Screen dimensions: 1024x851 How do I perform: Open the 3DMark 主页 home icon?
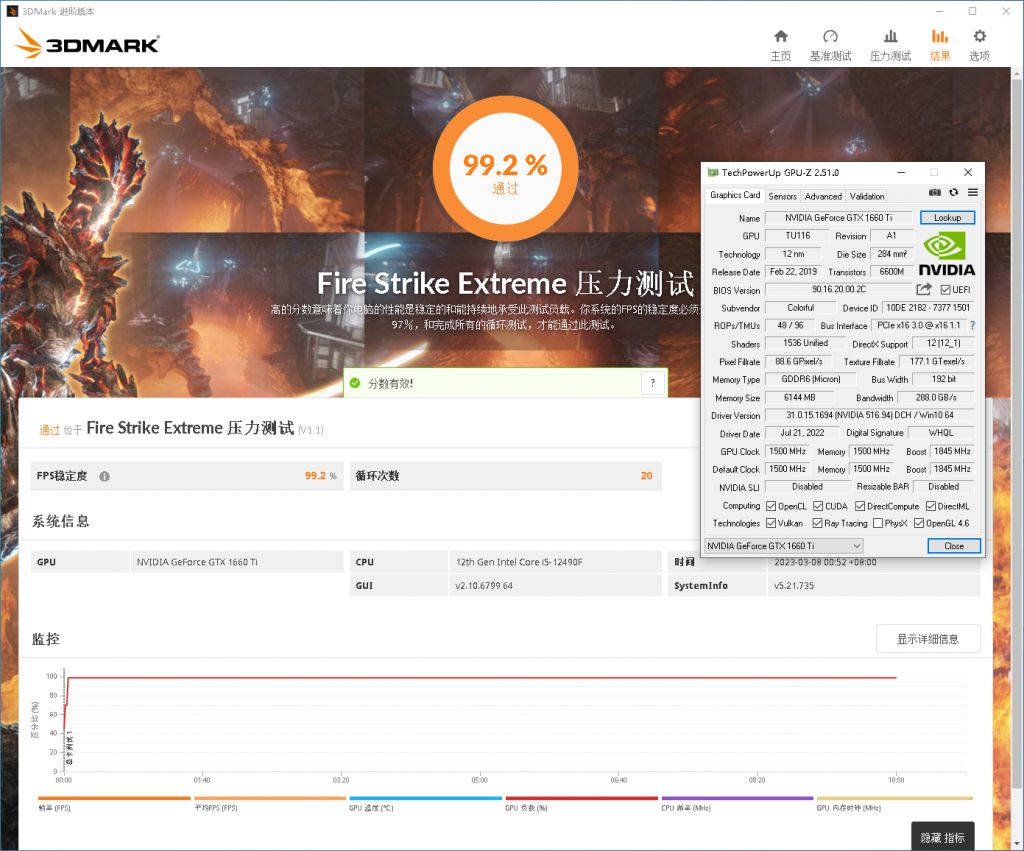click(781, 40)
